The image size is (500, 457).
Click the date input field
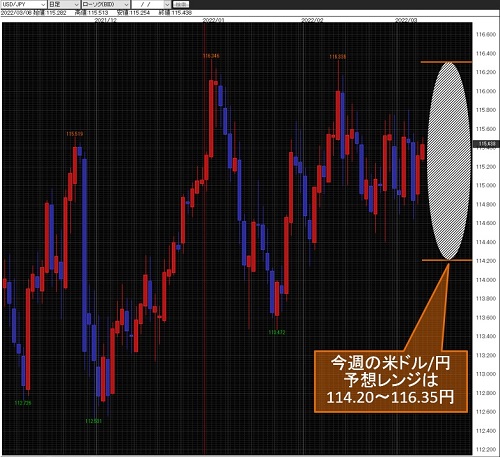148,4
